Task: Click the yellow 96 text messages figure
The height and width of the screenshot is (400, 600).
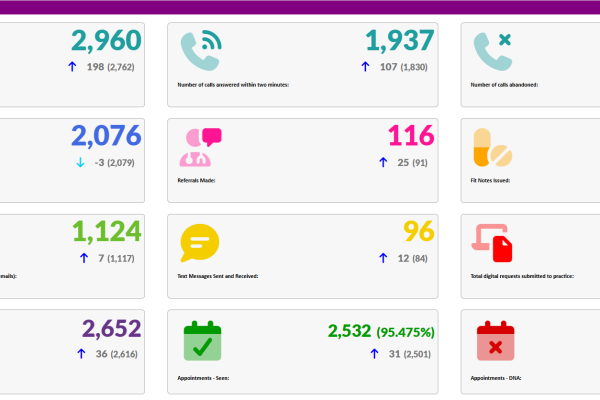Action: (418, 232)
